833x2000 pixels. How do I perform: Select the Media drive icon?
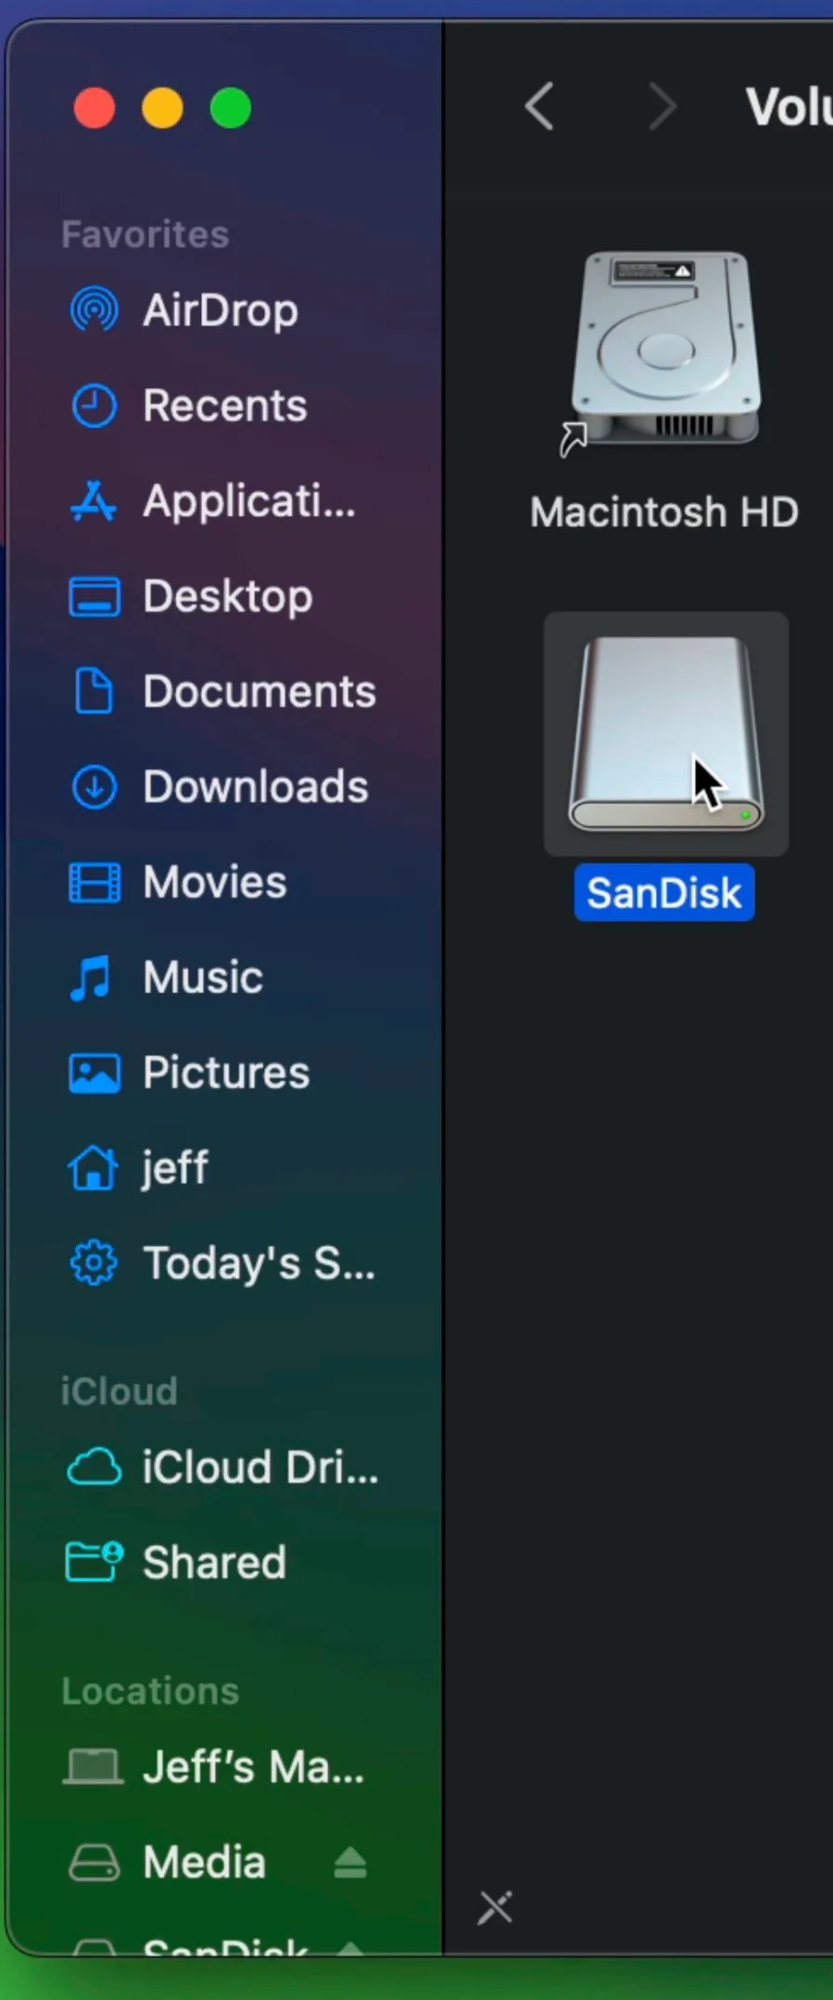pyautogui.click(x=94, y=1862)
